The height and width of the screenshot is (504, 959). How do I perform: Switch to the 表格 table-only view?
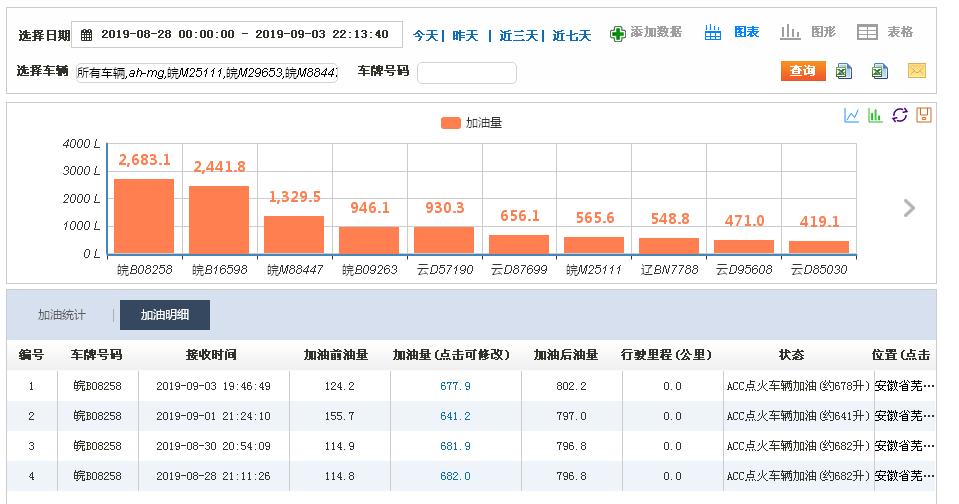pos(884,32)
